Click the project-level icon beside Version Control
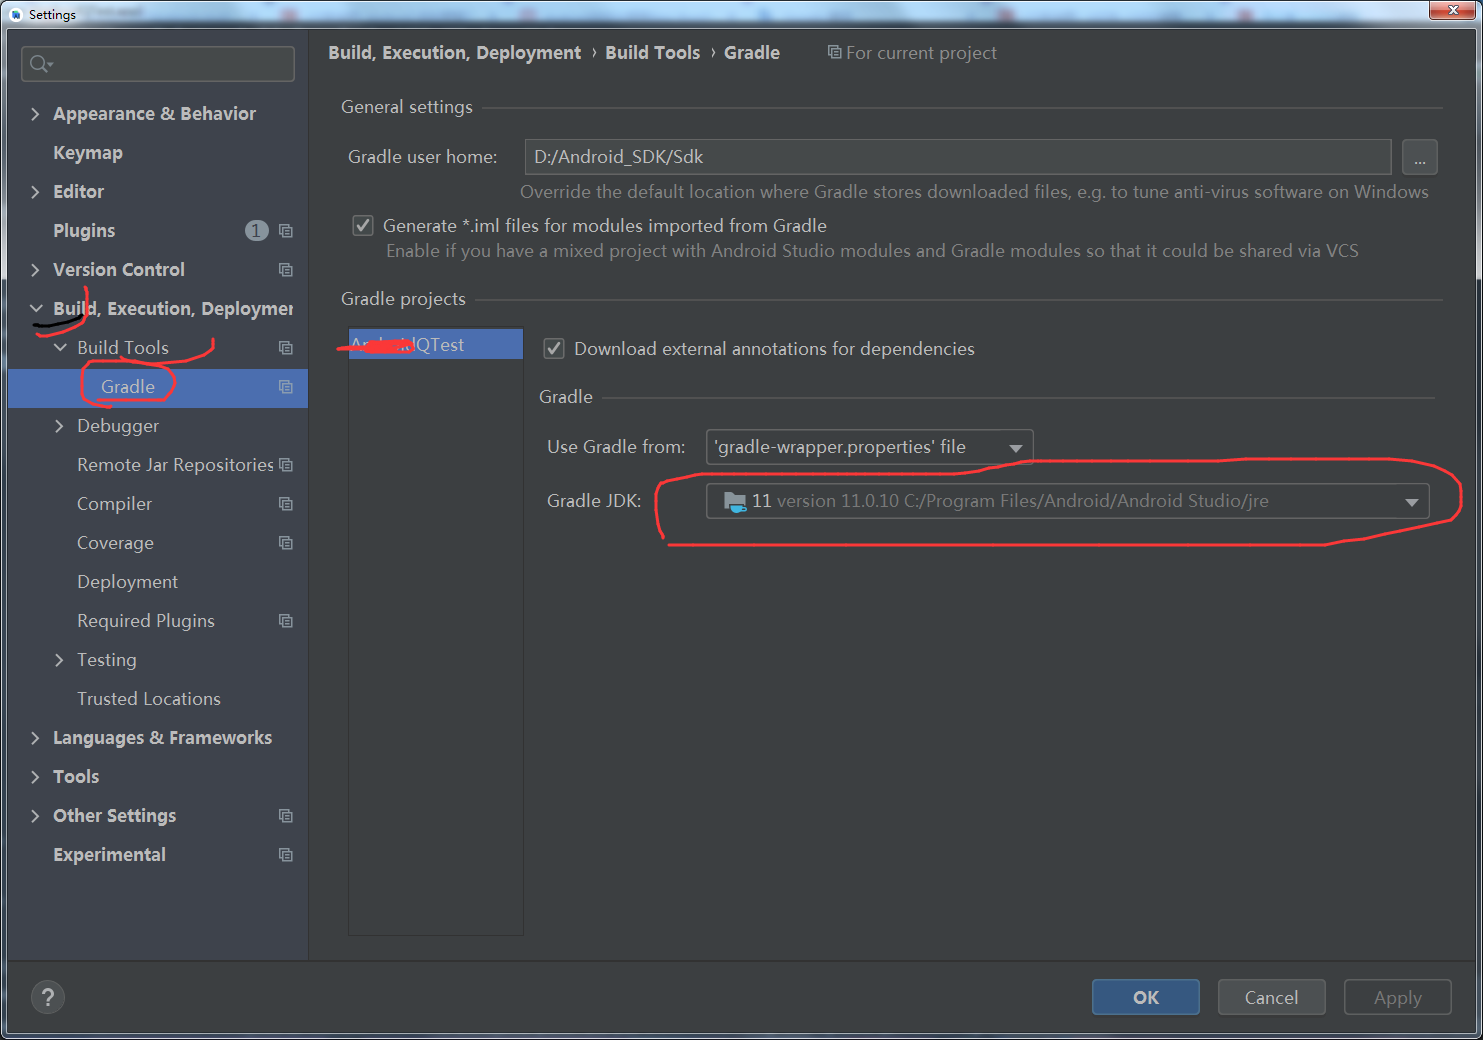Viewport: 1483px width, 1040px height. 286,270
